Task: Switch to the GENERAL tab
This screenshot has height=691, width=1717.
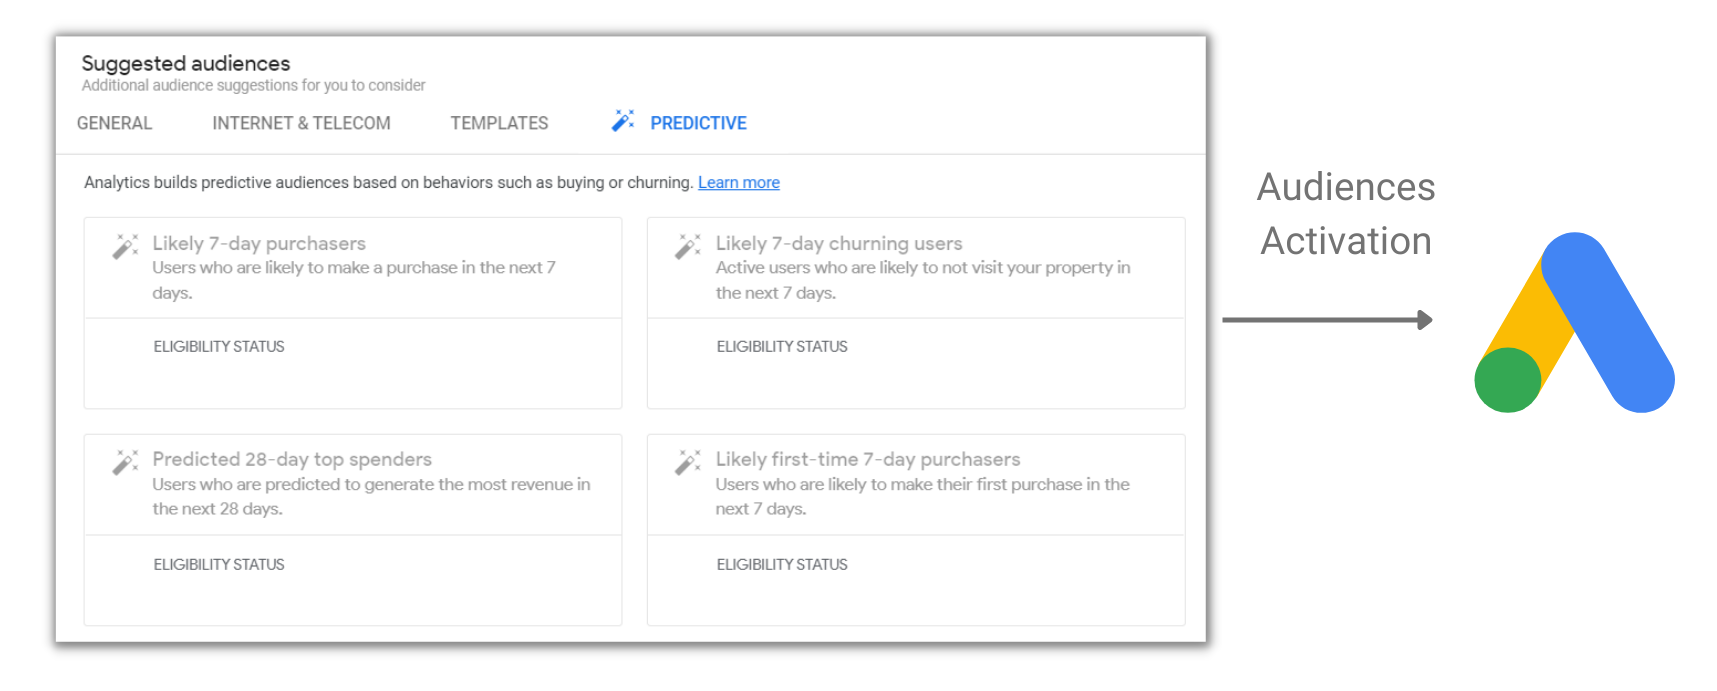Action: coord(114,123)
